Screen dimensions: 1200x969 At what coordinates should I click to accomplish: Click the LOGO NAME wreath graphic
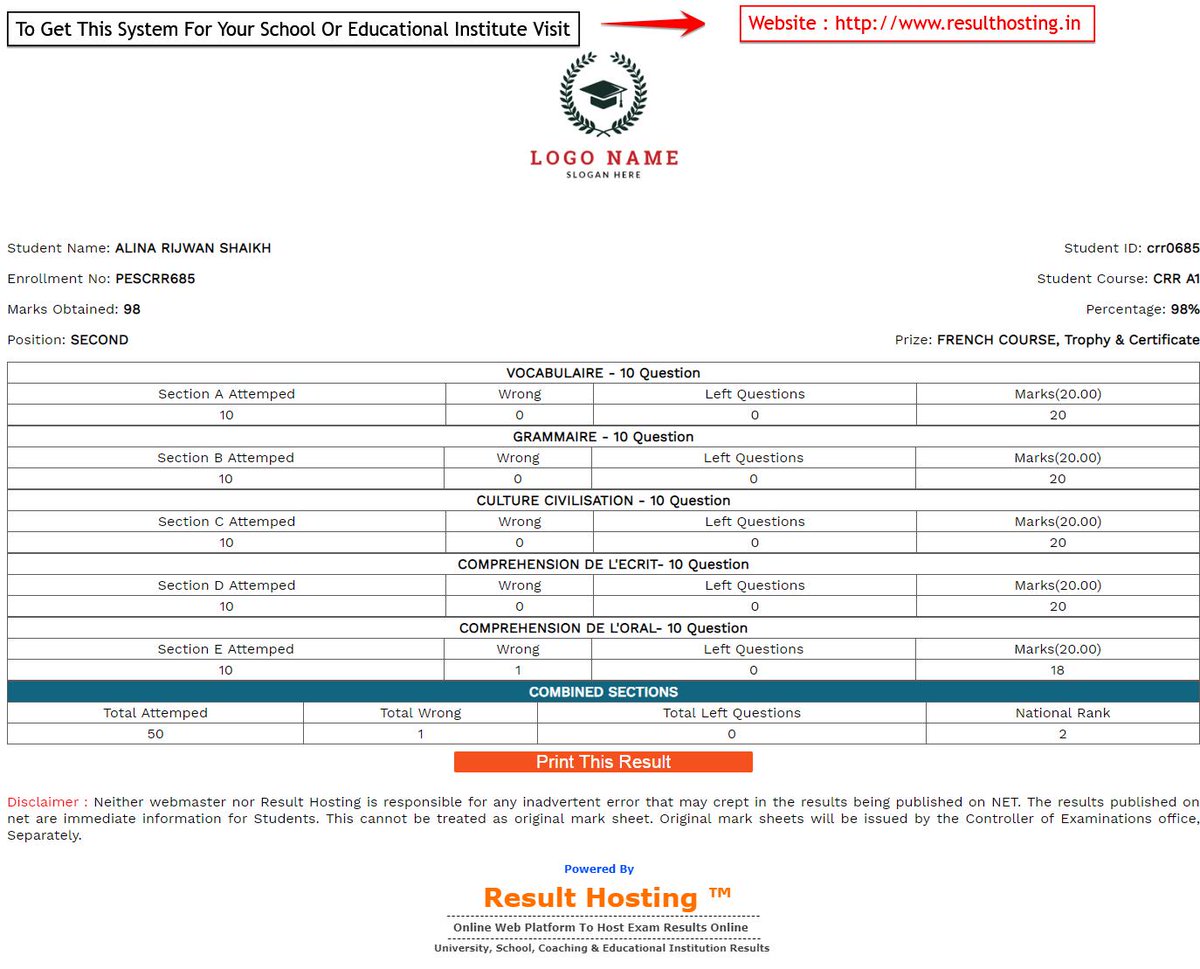601,110
